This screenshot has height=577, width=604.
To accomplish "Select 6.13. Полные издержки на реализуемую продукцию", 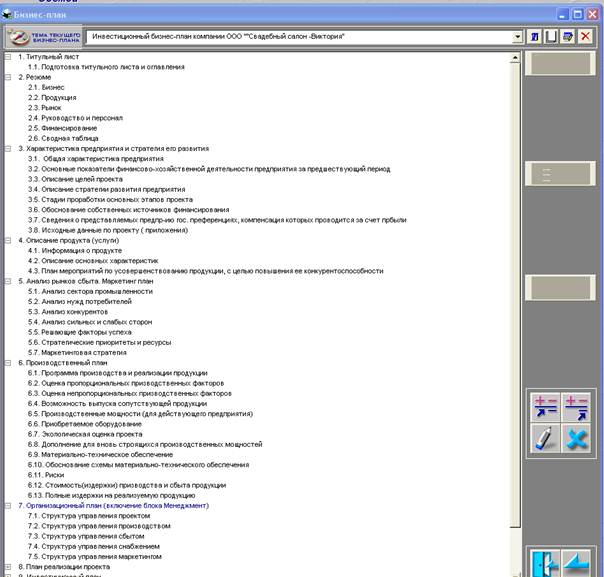I will pos(111,496).
